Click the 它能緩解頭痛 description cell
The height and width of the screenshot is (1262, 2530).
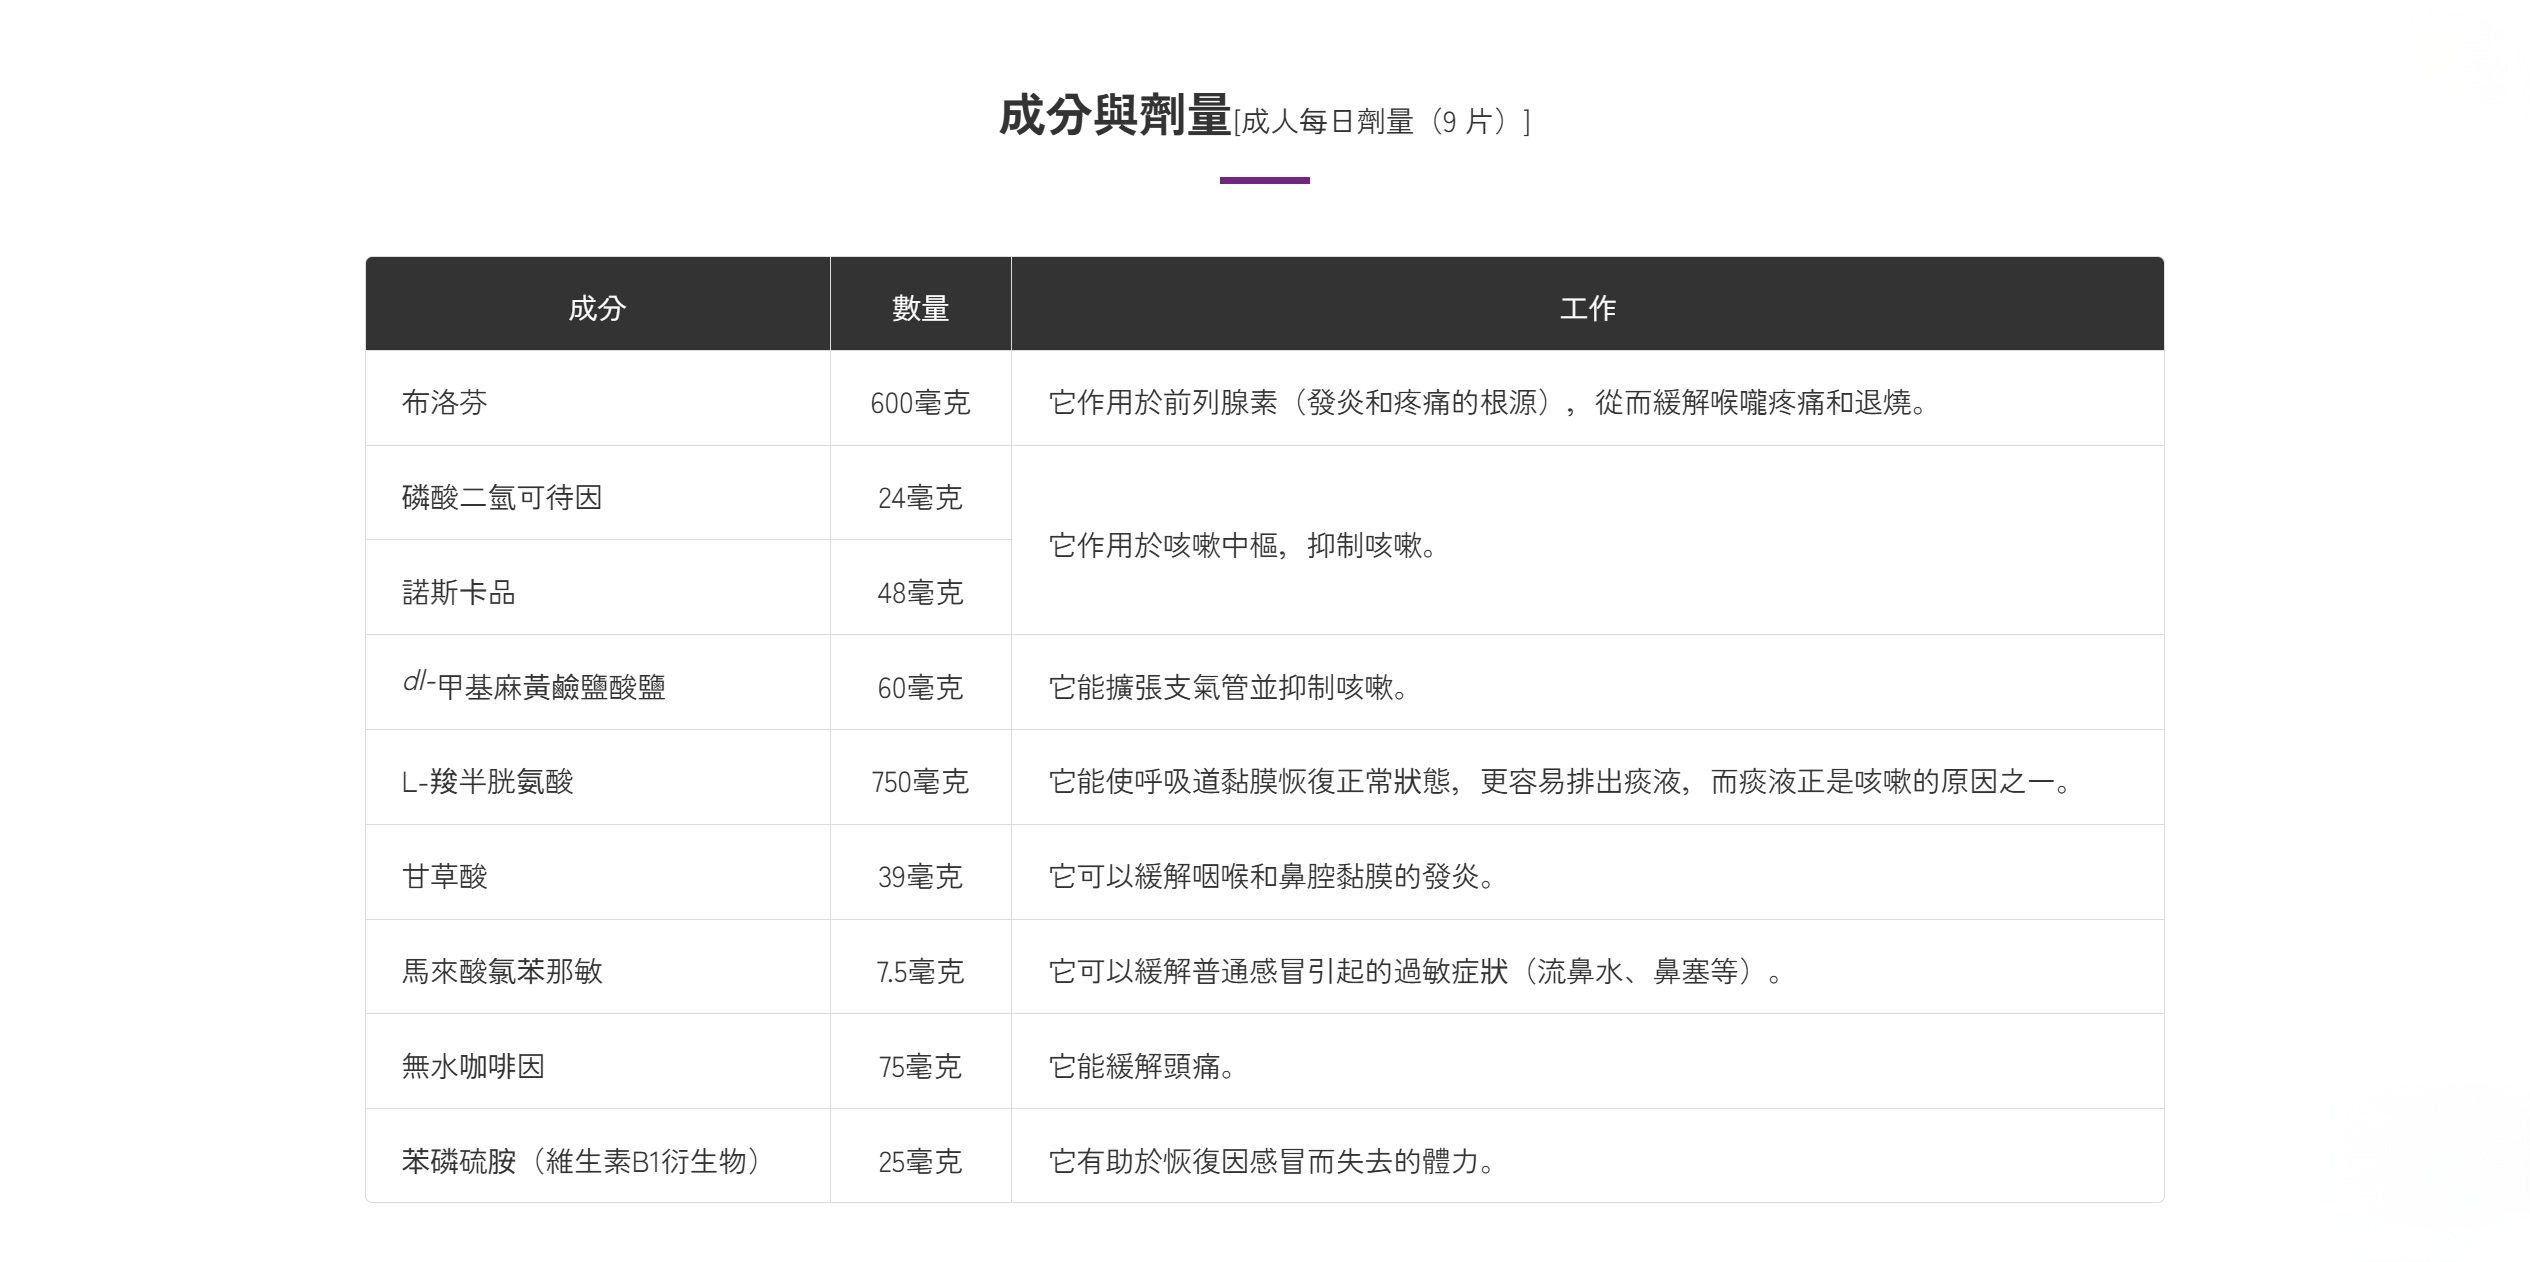click(x=1142, y=1066)
